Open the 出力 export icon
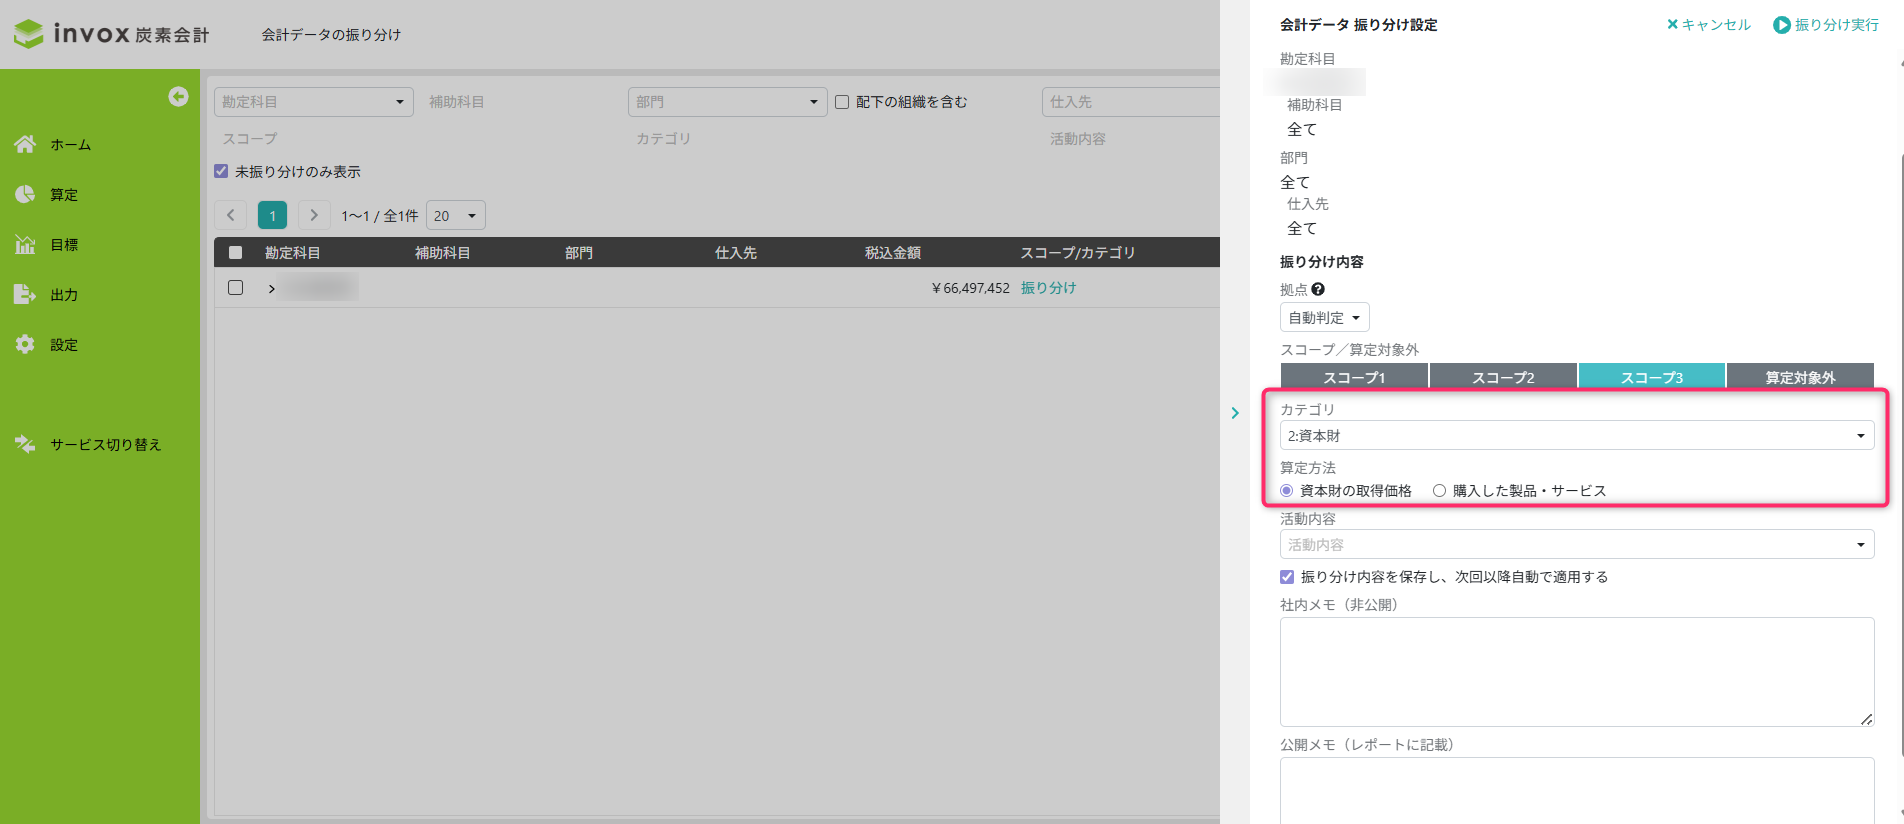This screenshot has width=1904, height=824. tap(25, 294)
